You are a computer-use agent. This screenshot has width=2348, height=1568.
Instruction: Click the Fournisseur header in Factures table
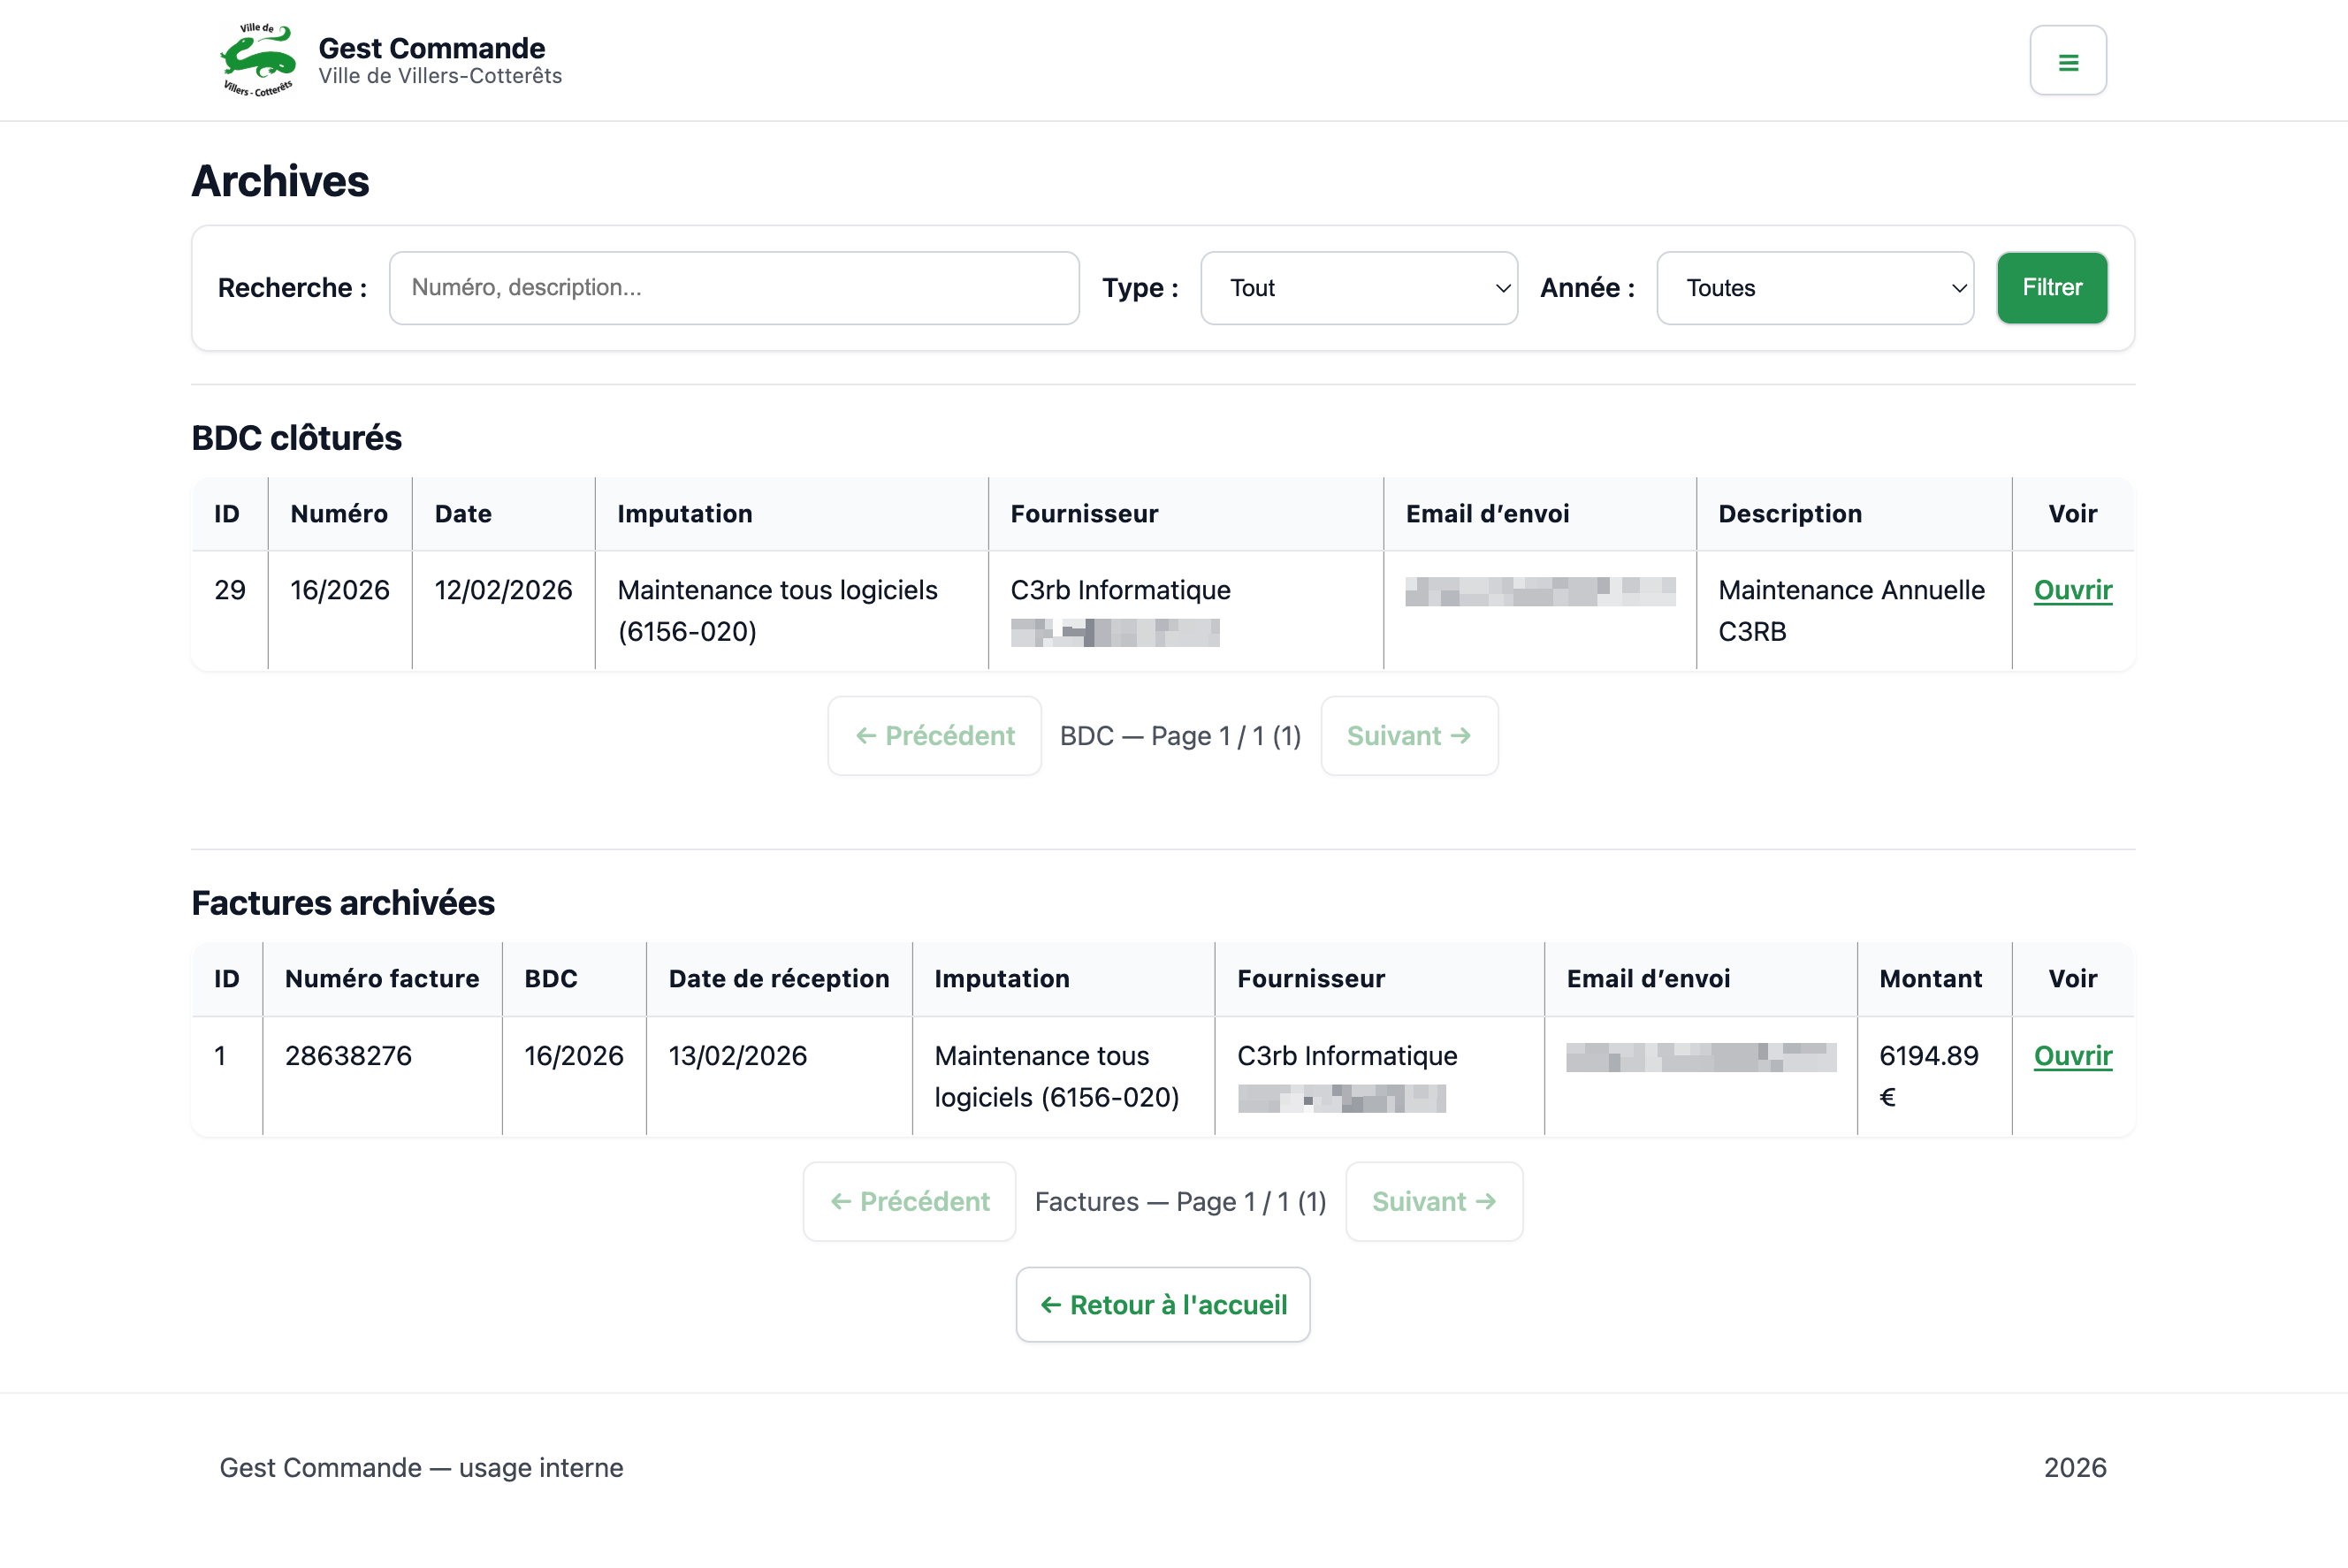[1310, 979]
